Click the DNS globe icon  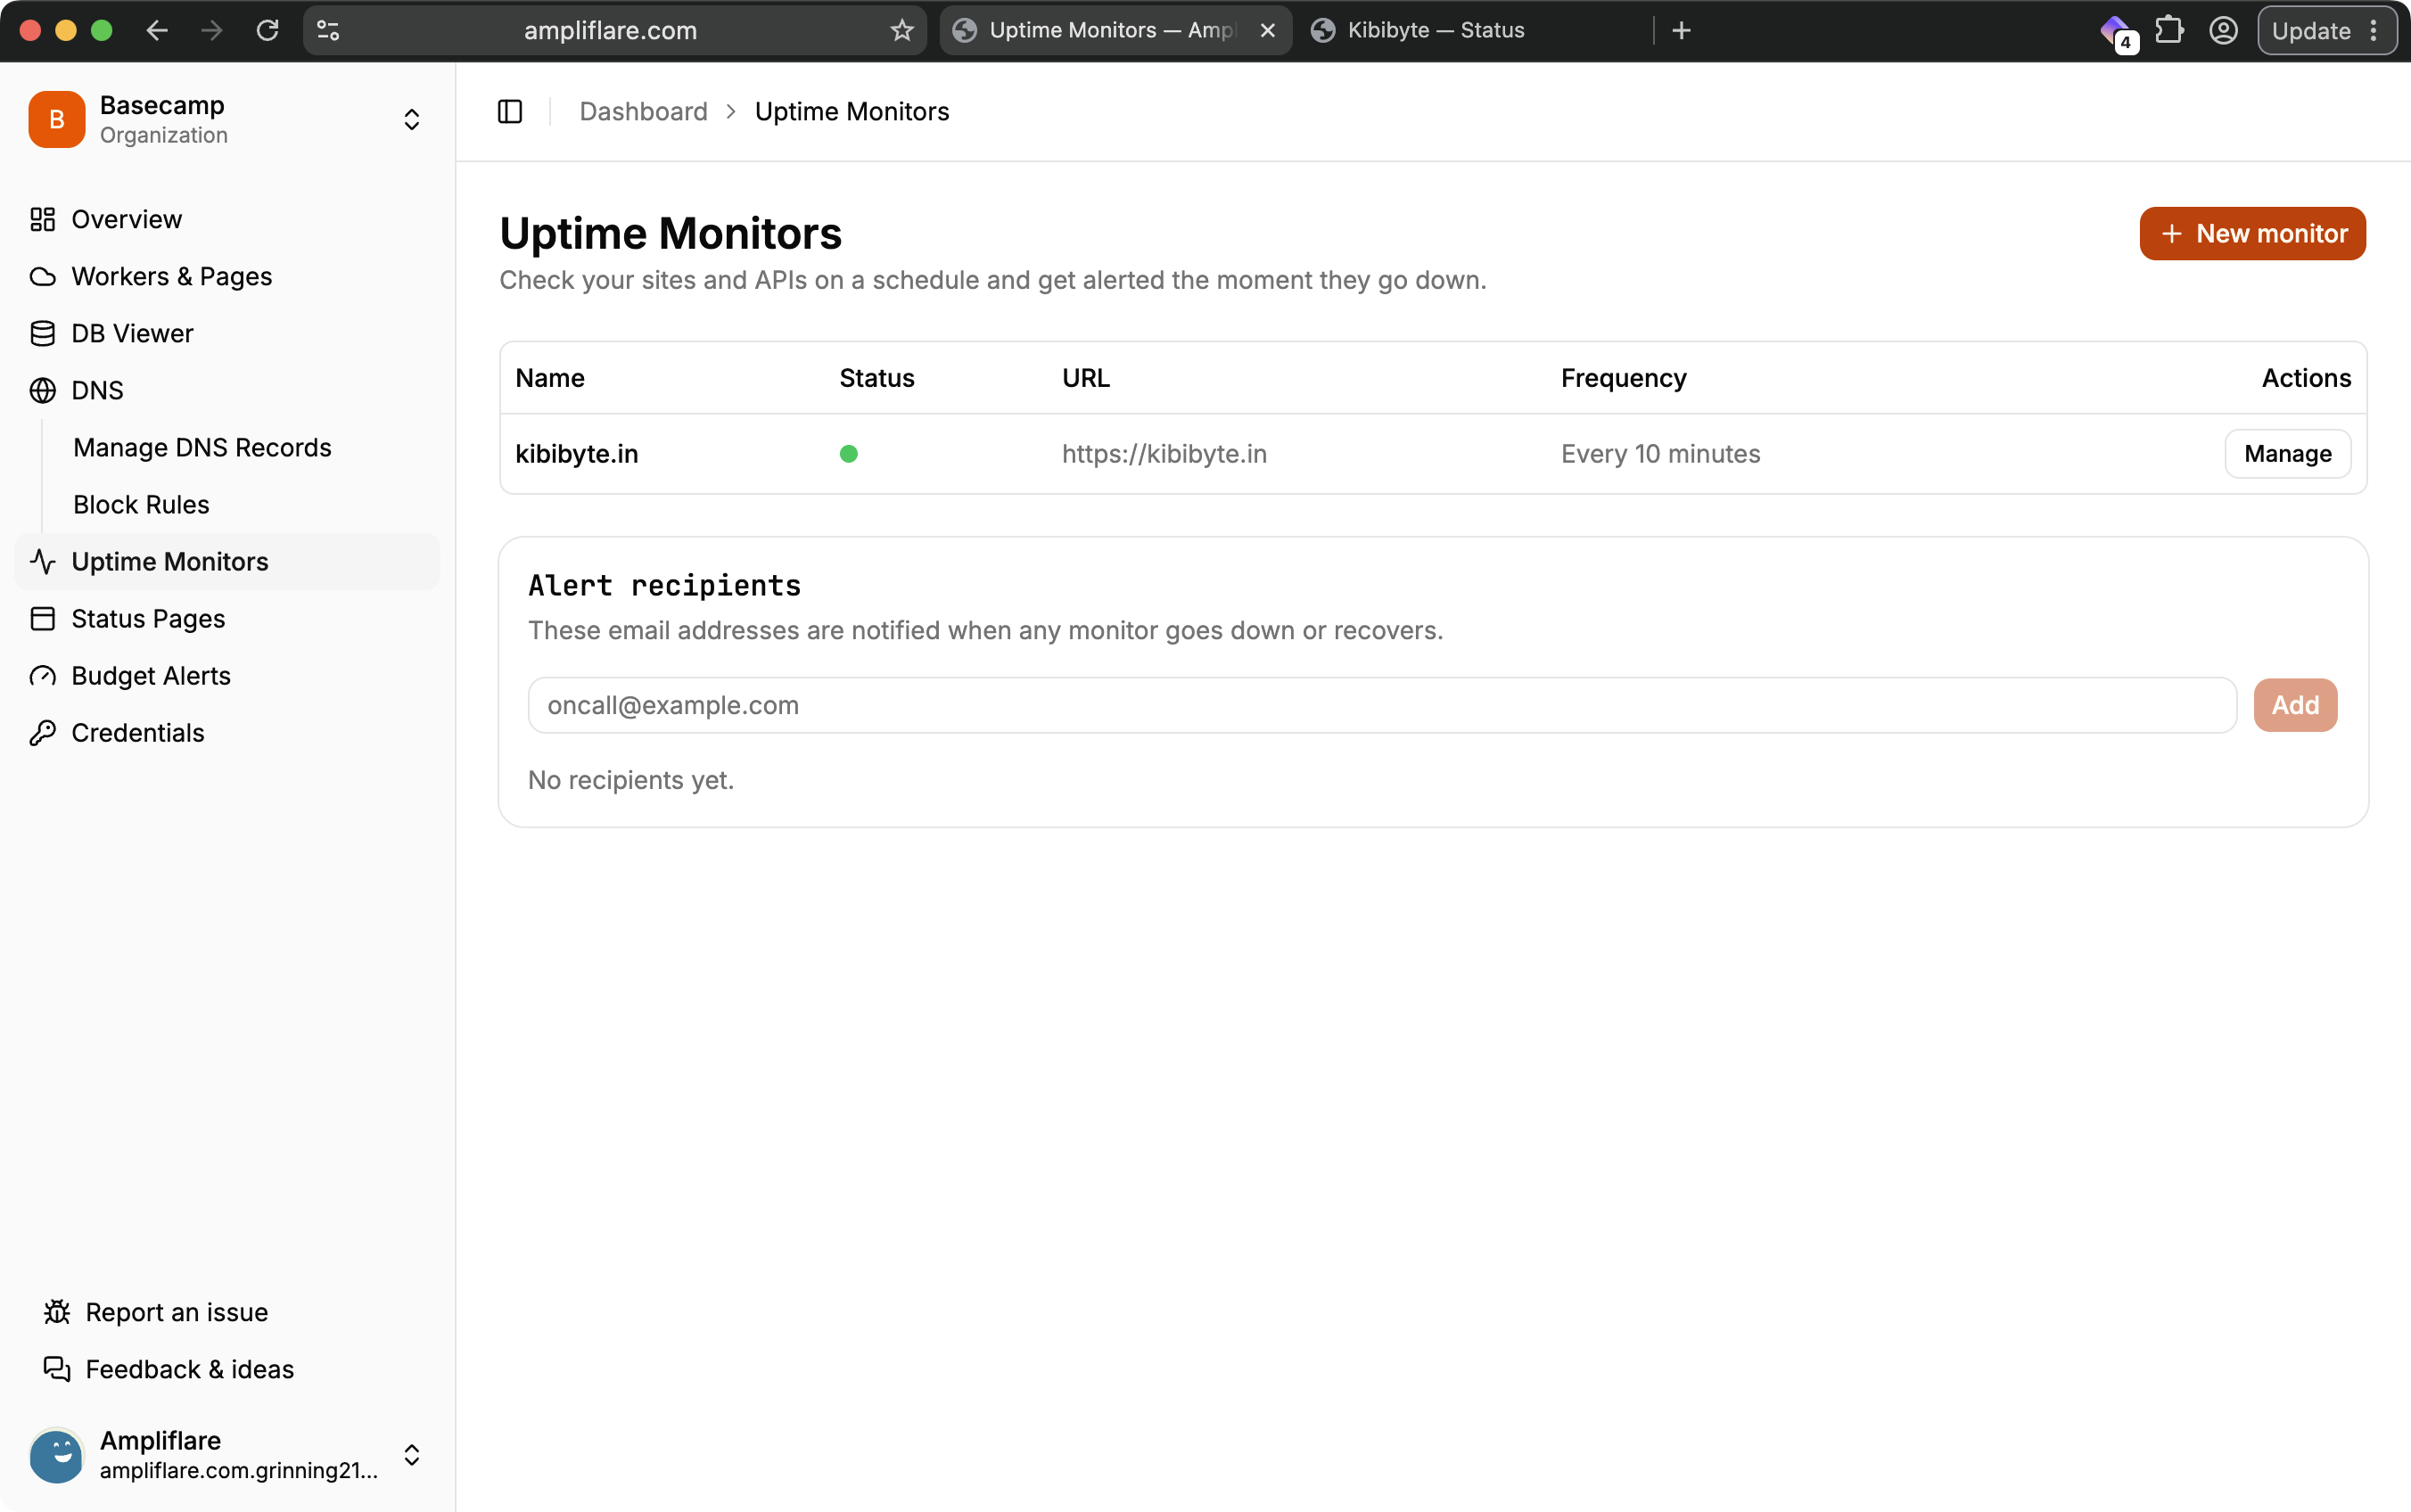pos(42,390)
